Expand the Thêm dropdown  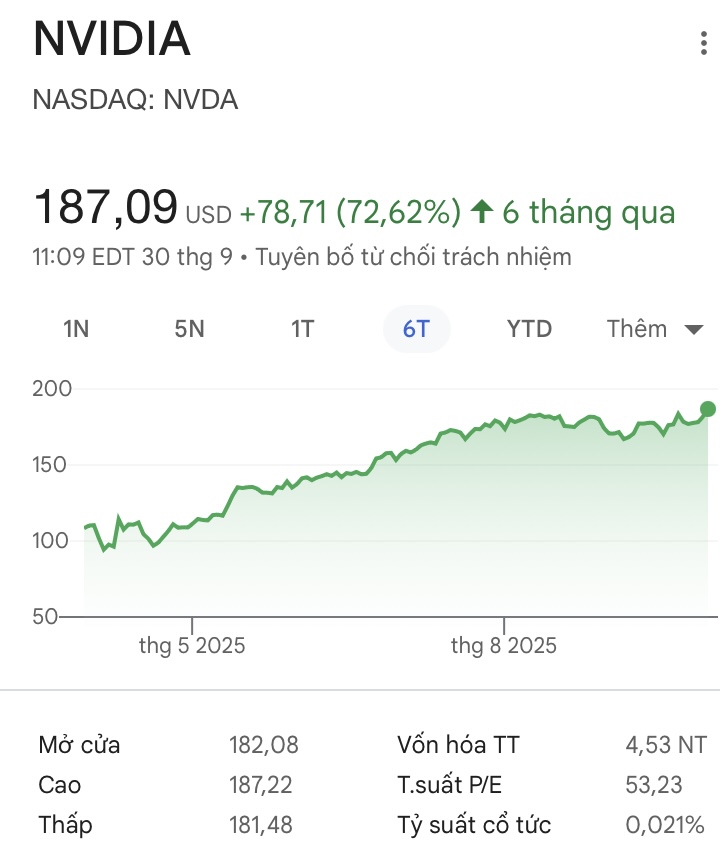tap(655, 329)
